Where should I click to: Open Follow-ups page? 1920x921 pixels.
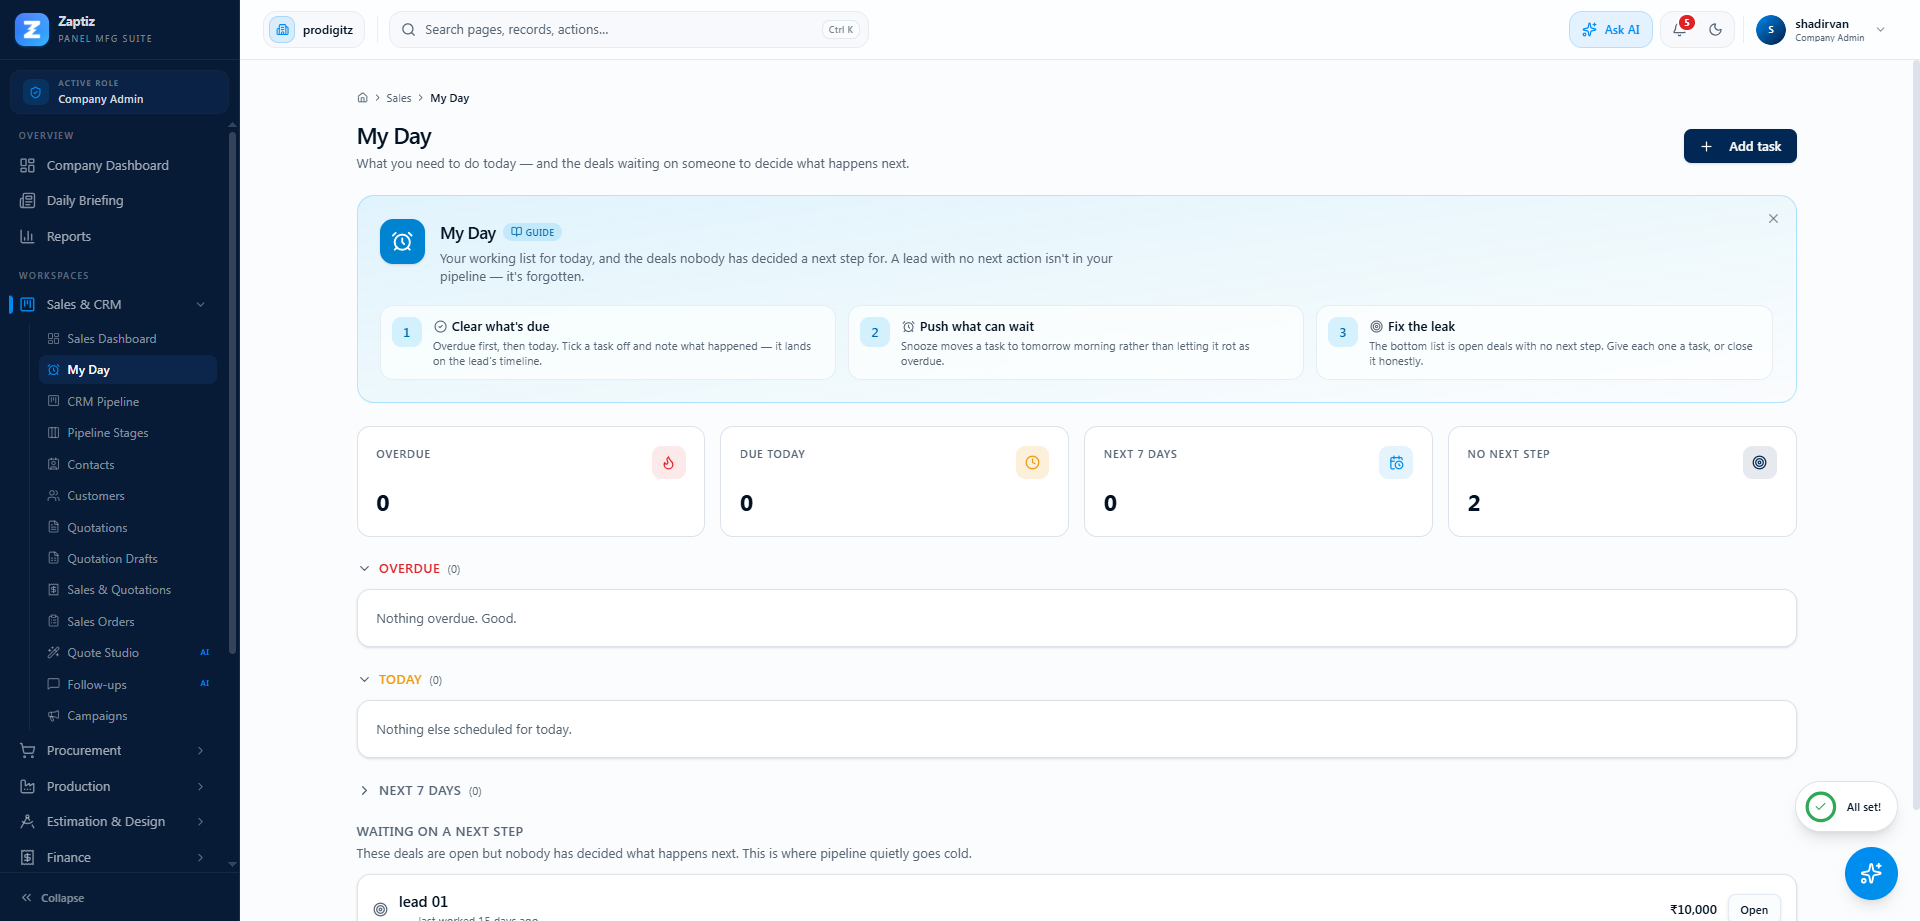128,685
